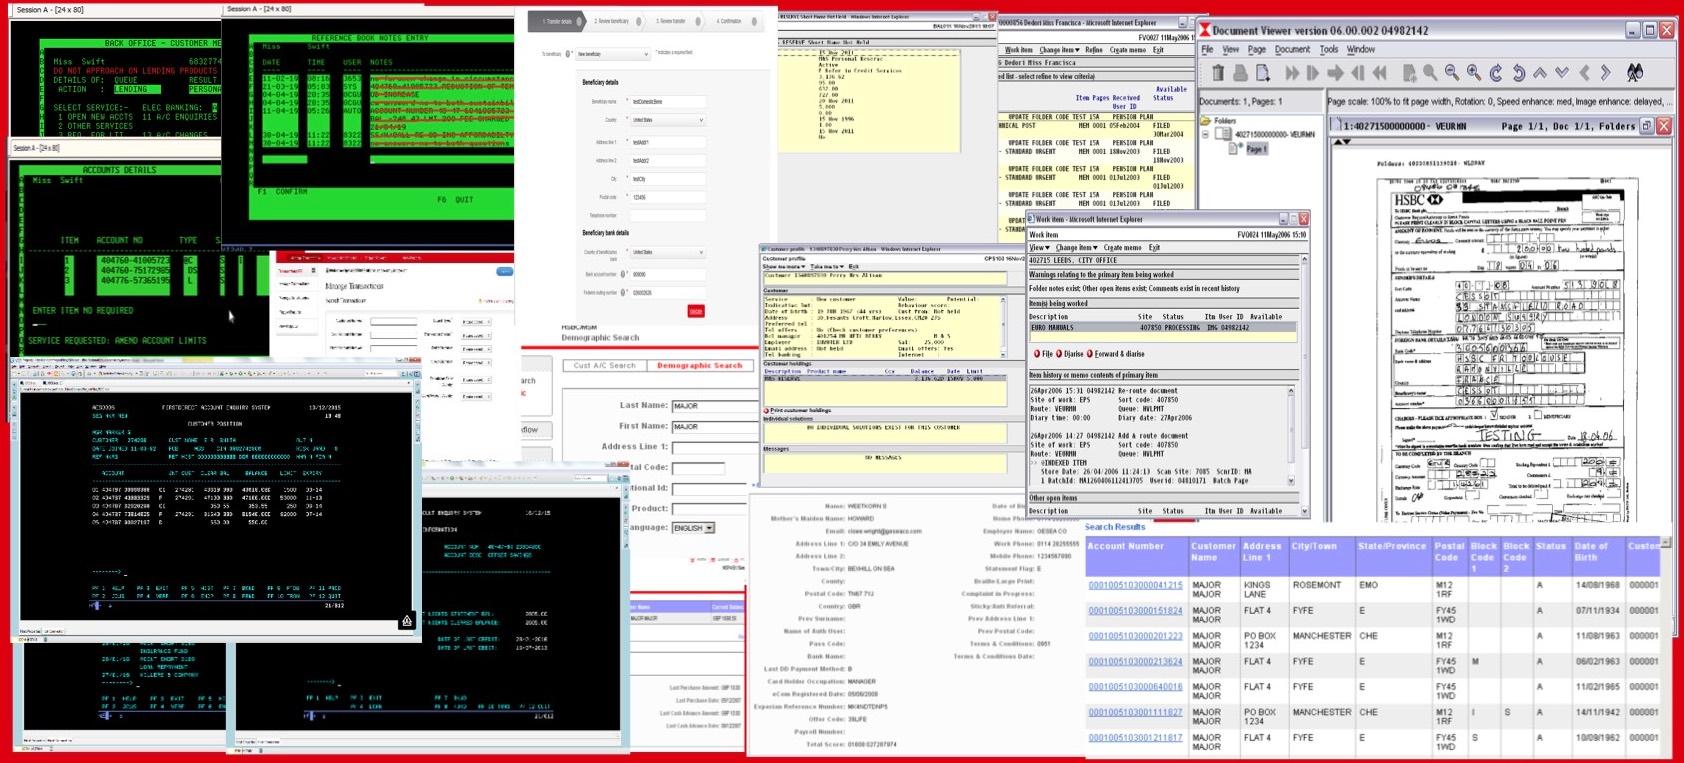This screenshot has height=763, width=1684.
Task: Zoom out with the minus magnifier icon
Action: [1452, 73]
